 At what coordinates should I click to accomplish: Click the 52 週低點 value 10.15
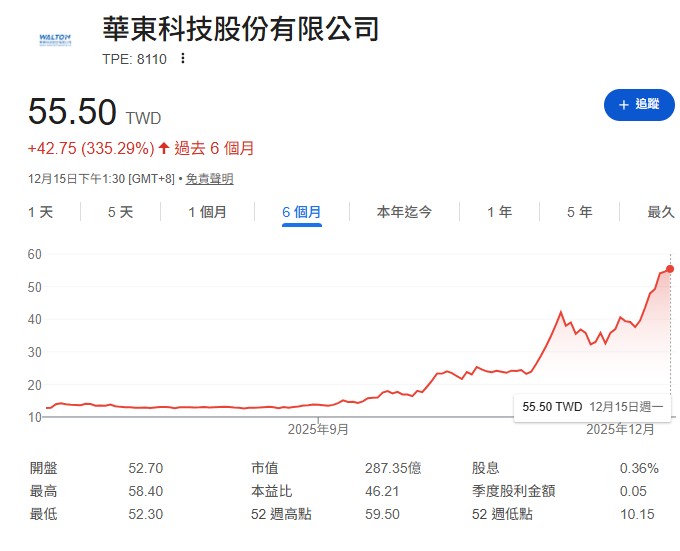click(x=637, y=514)
